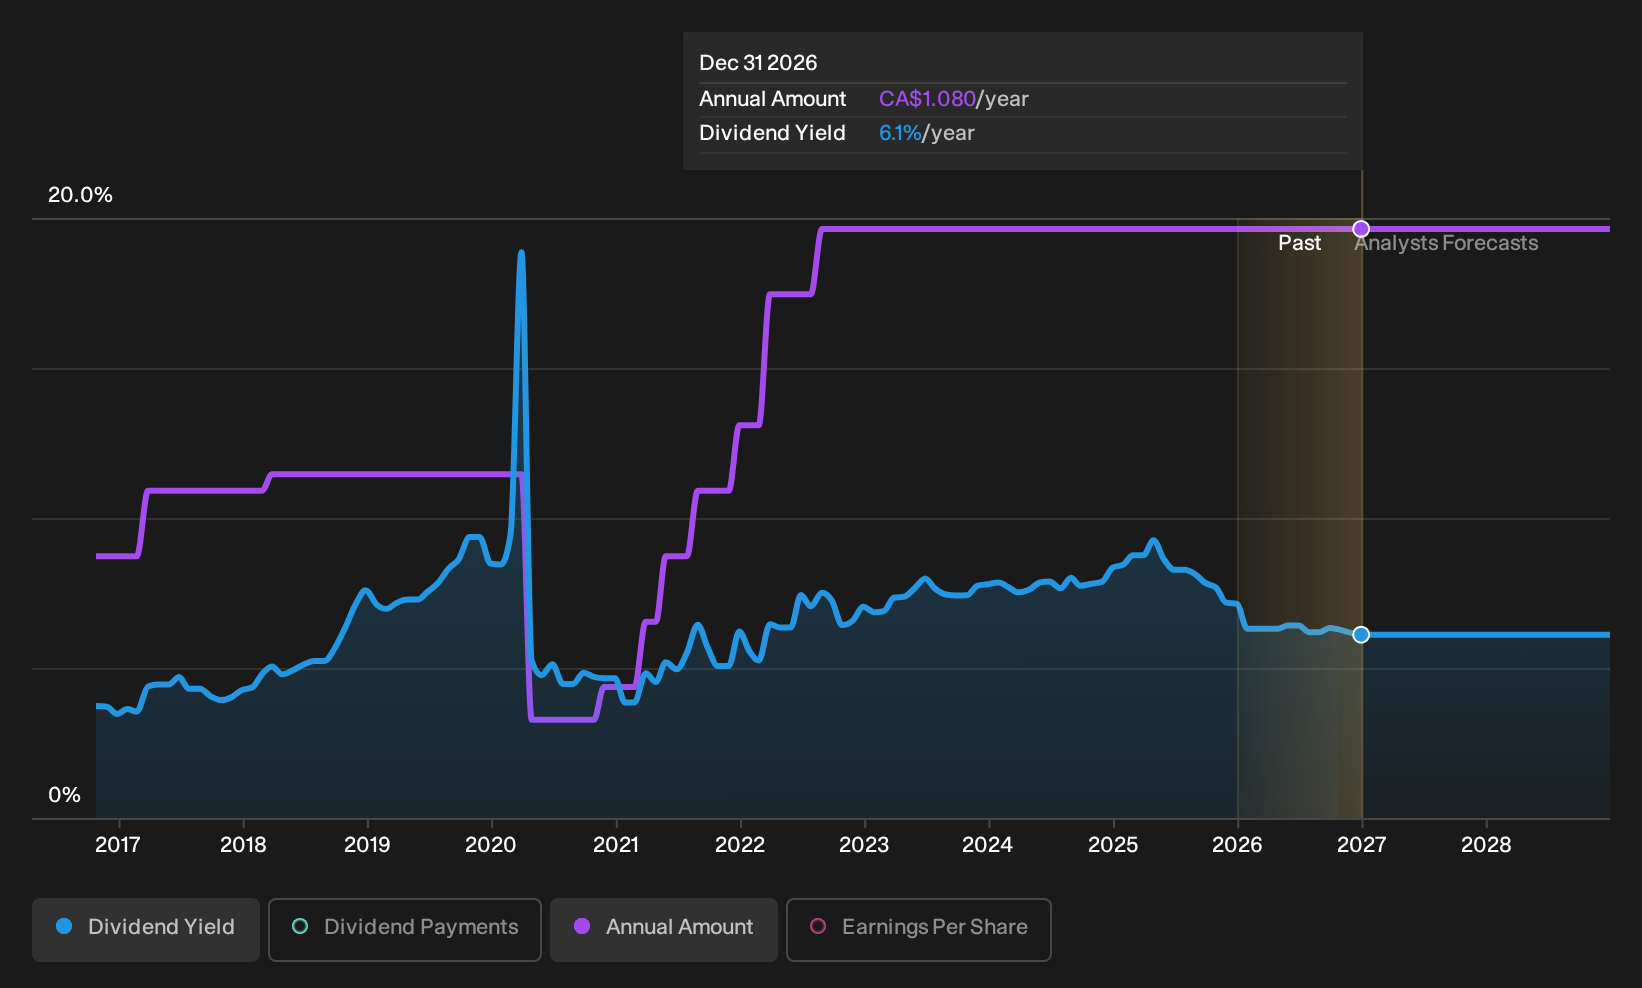The width and height of the screenshot is (1642, 988).
Task: Click the 6.1%/year value in tooltip
Action: click(926, 133)
